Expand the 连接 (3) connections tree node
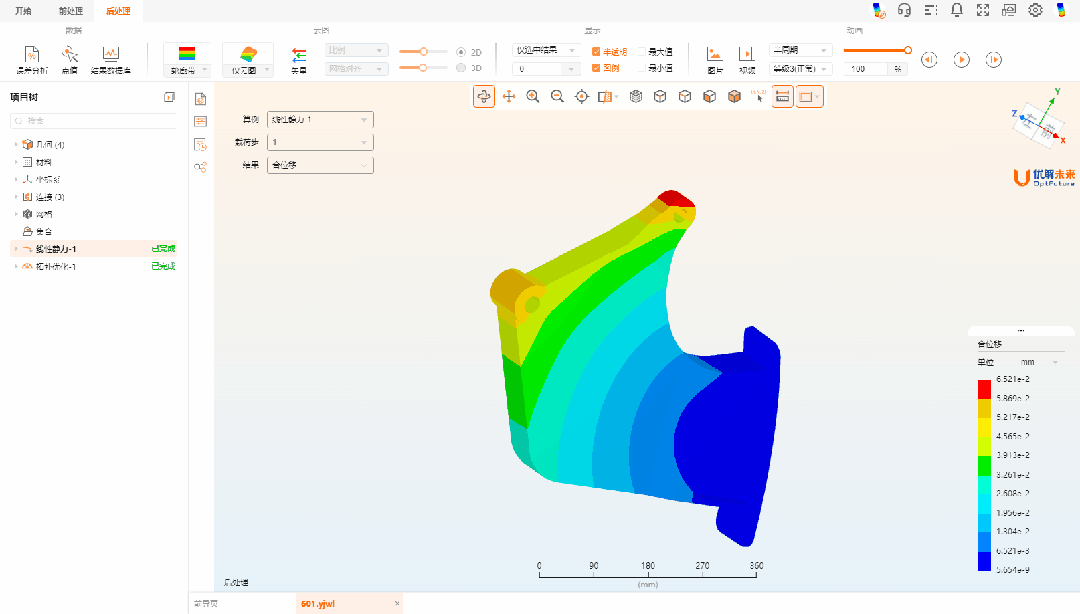Image resolution: width=1080 pixels, height=614 pixels. coord(16,197)
